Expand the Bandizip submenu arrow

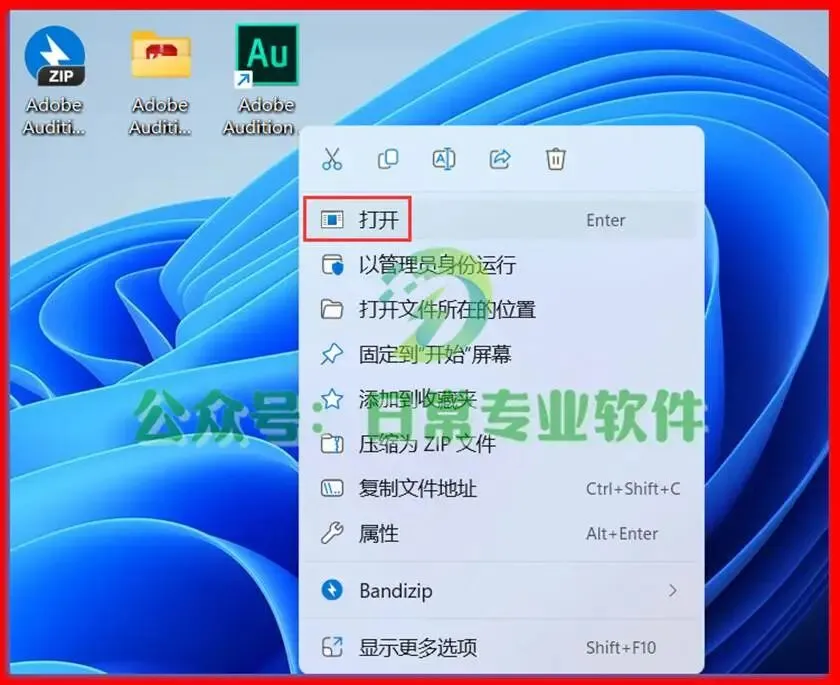pyautogui.click(x=673, y=591)
